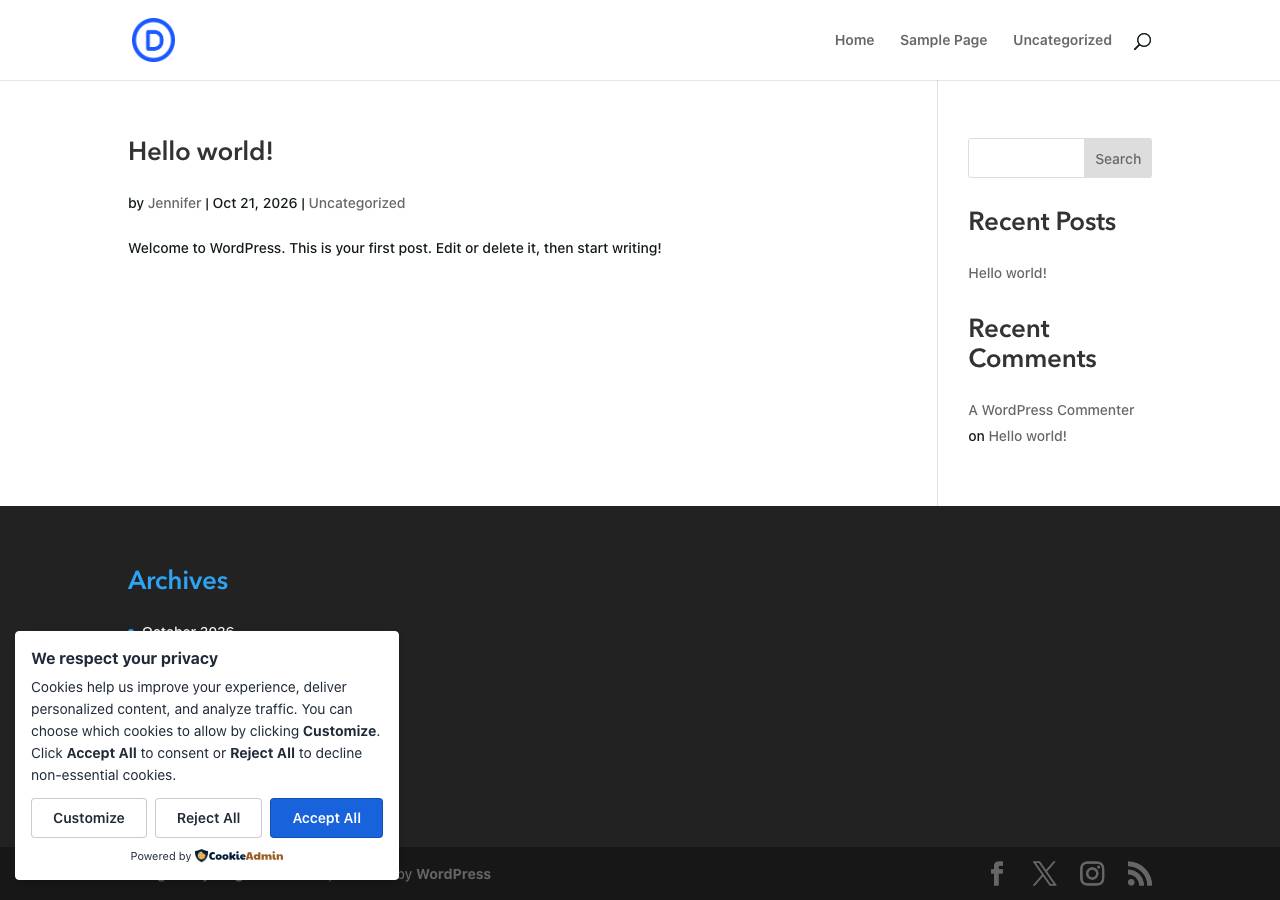Click the post title Hello world! heading
This screenshot has height=900, width=1280.
pos(200,151)
